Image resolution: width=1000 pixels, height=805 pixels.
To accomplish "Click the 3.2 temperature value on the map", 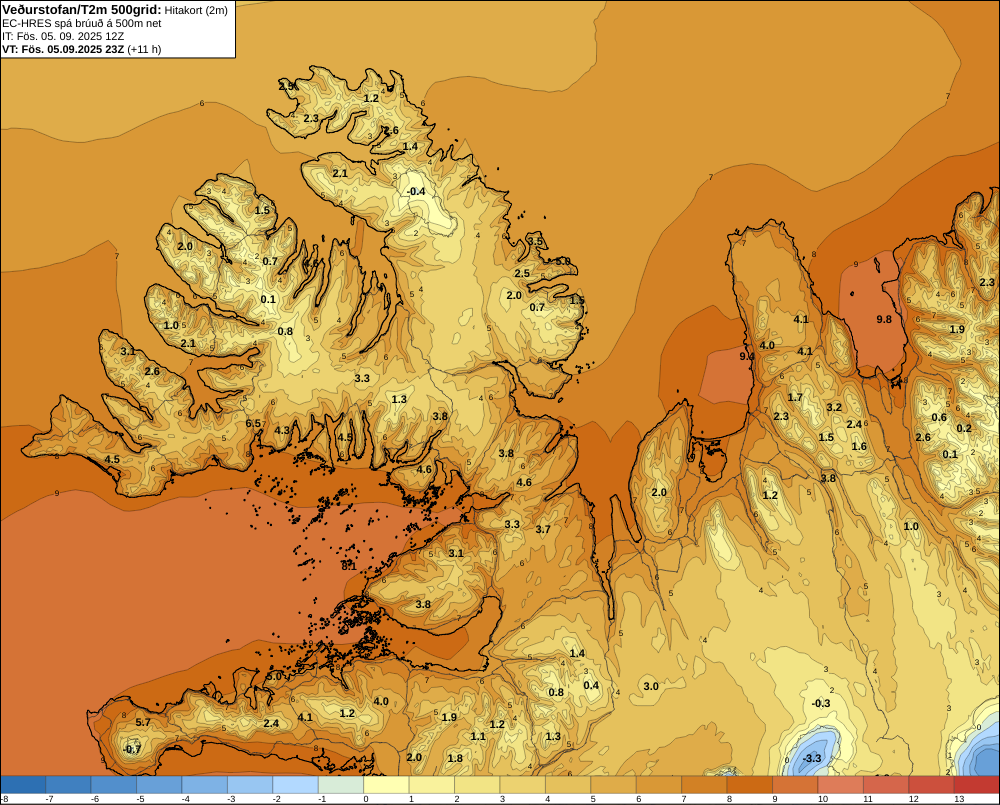I will pyautogui.click(x=834, y=407).
